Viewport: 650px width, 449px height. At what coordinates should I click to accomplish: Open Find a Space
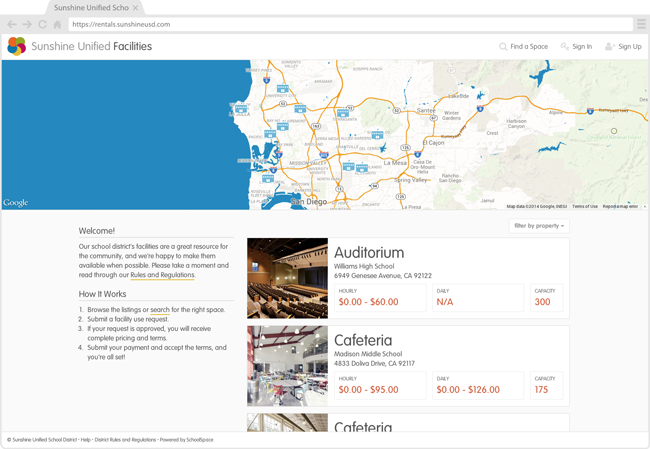(529, 46)
